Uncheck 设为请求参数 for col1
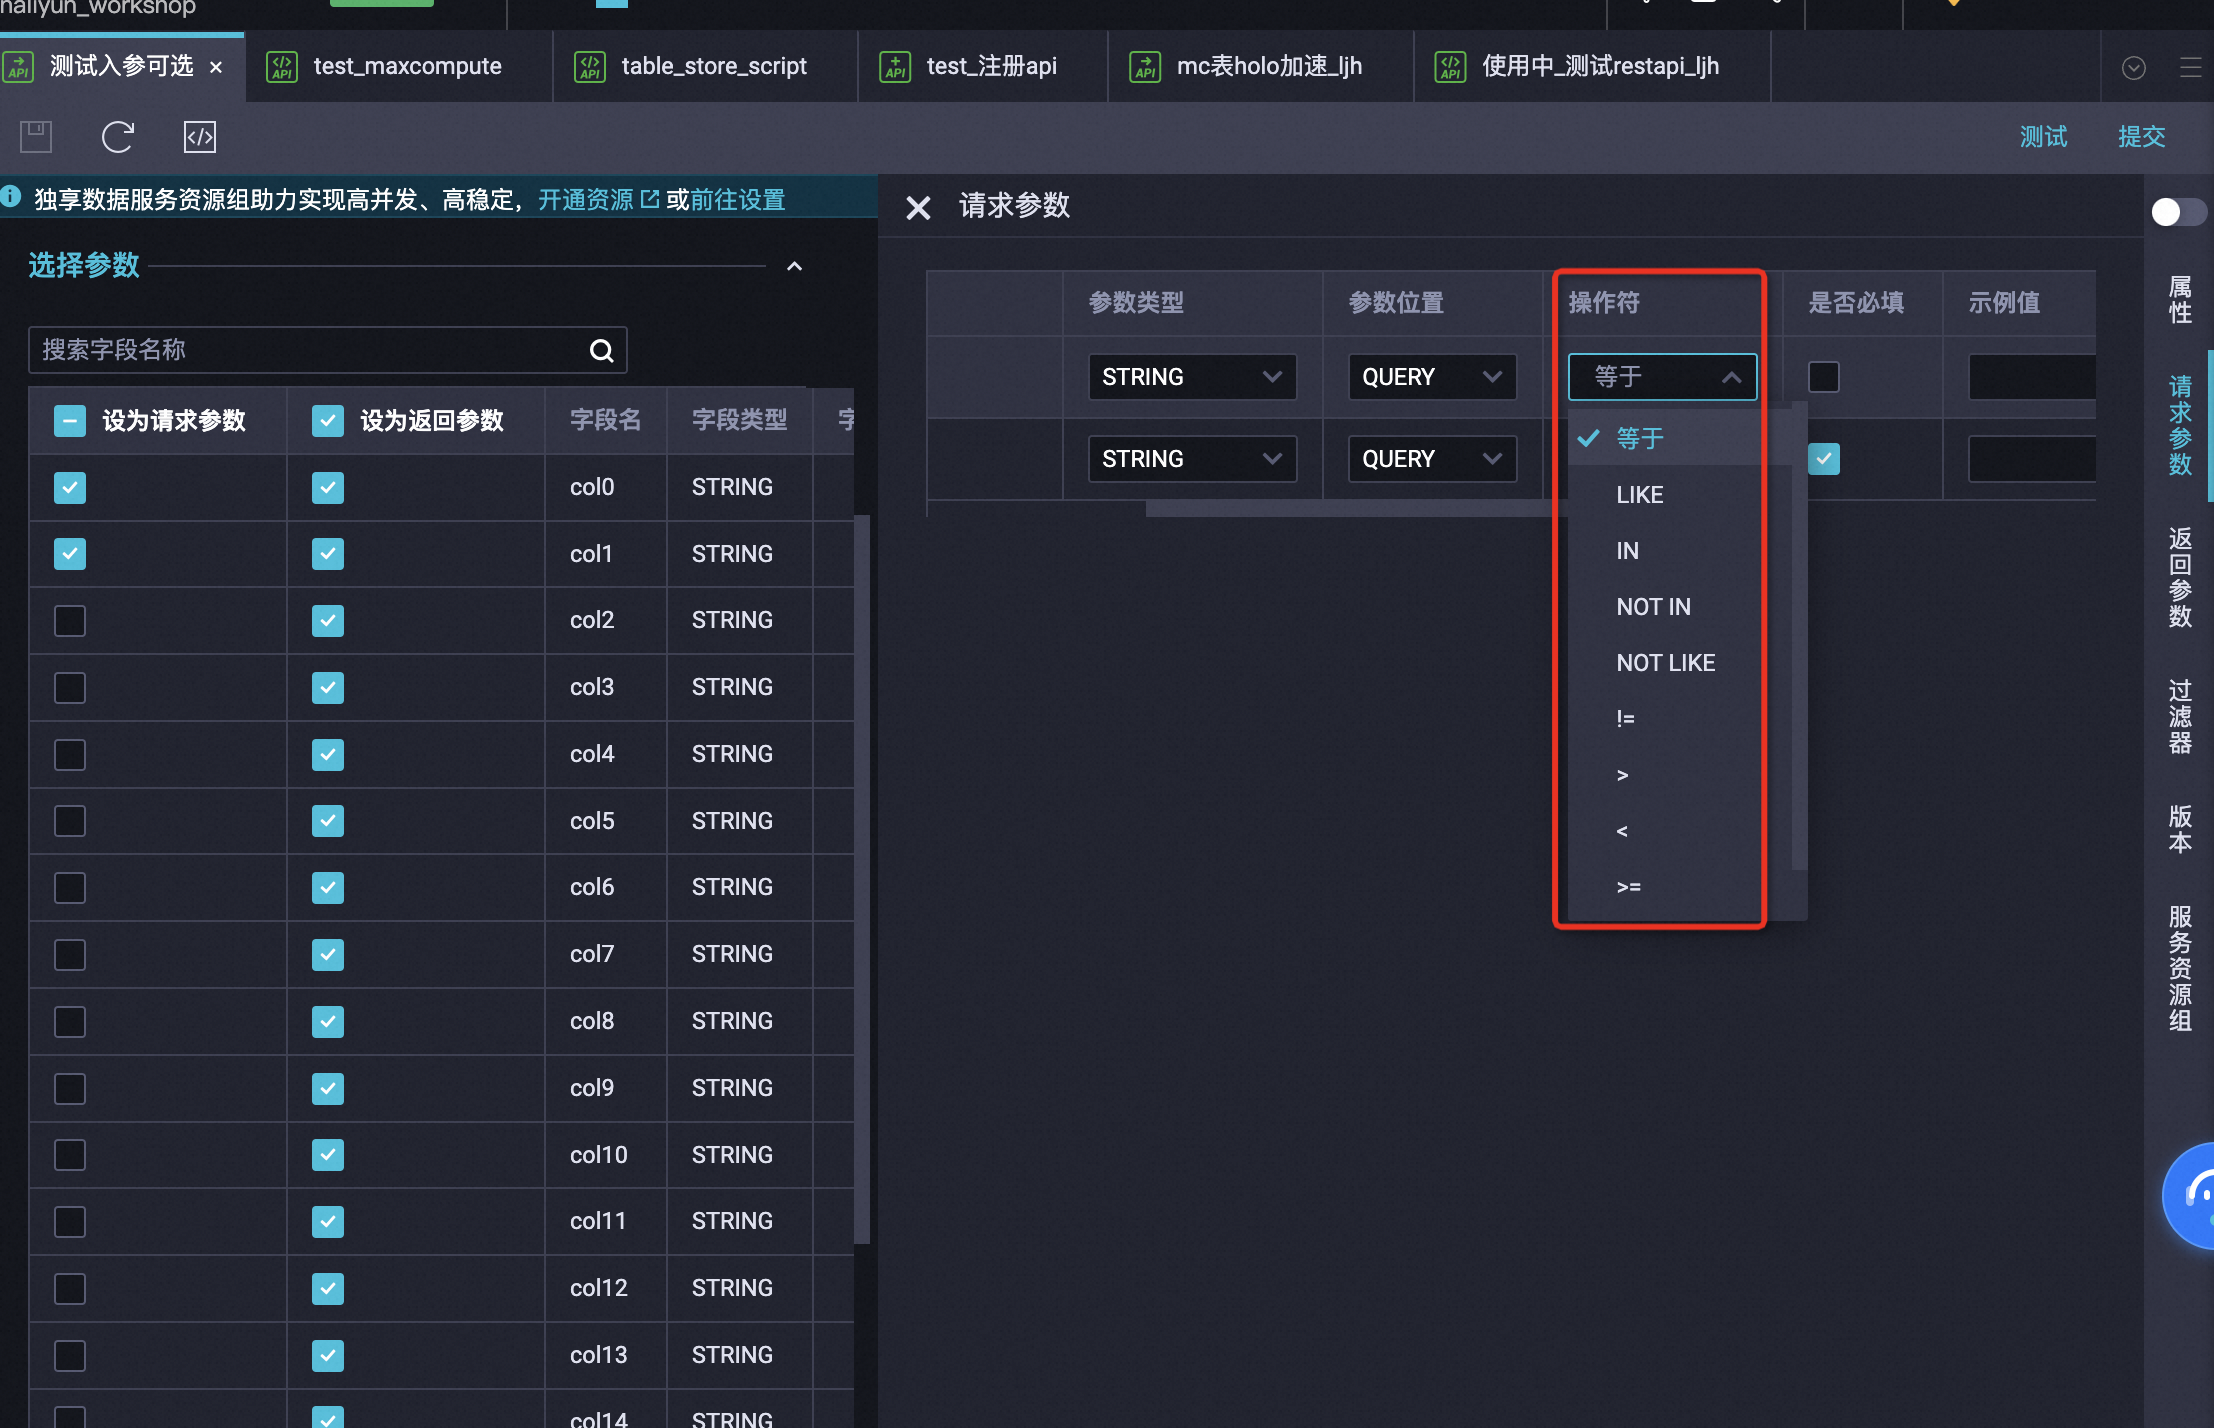The width and height of the screenshot is (2214, 1428). 70,554
